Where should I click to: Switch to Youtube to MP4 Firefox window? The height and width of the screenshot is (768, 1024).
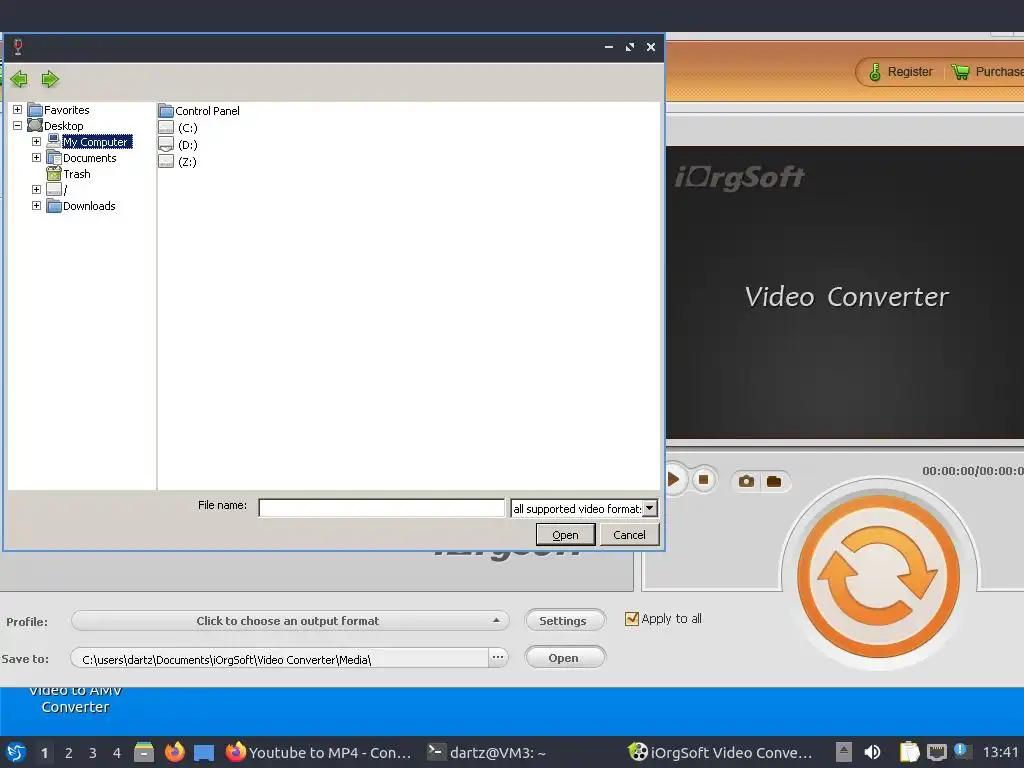[319, 752]
